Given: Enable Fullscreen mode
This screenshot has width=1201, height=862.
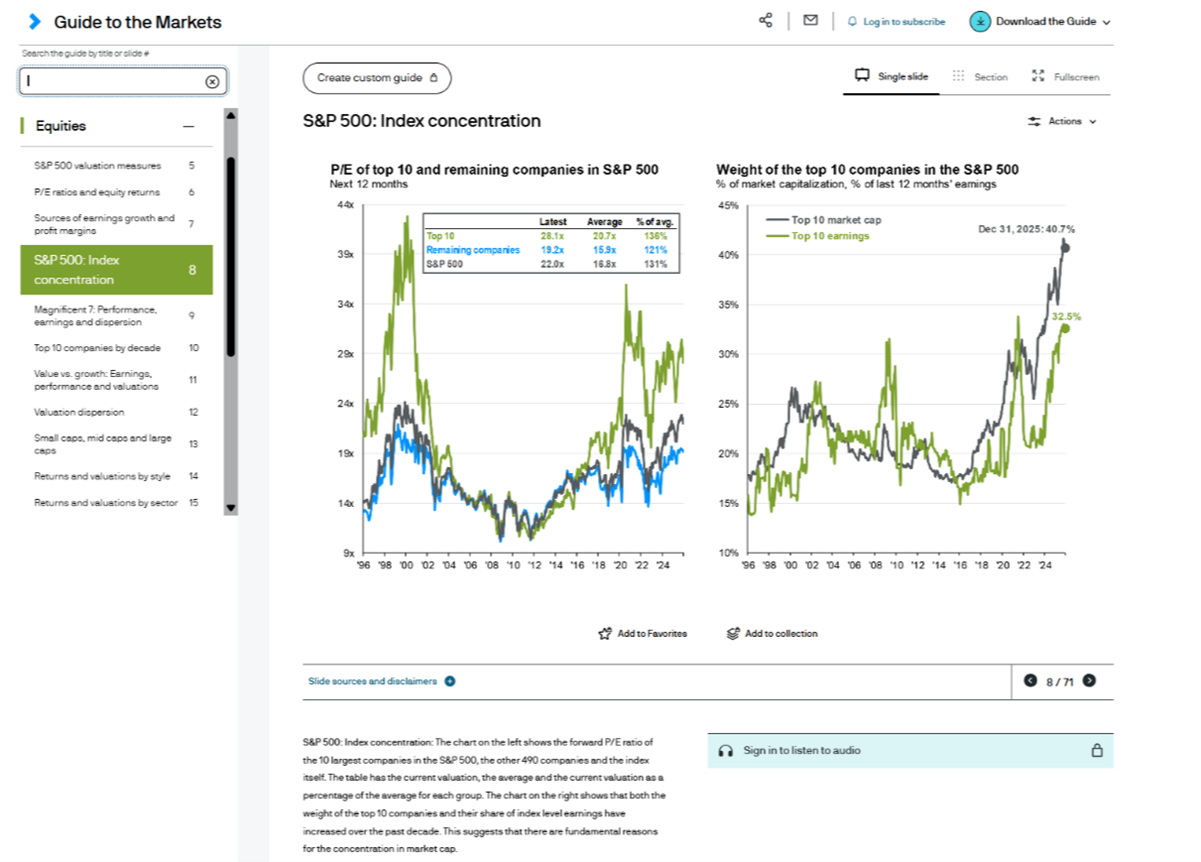Looking at the screenshot, I should (x=1065, y=77).
